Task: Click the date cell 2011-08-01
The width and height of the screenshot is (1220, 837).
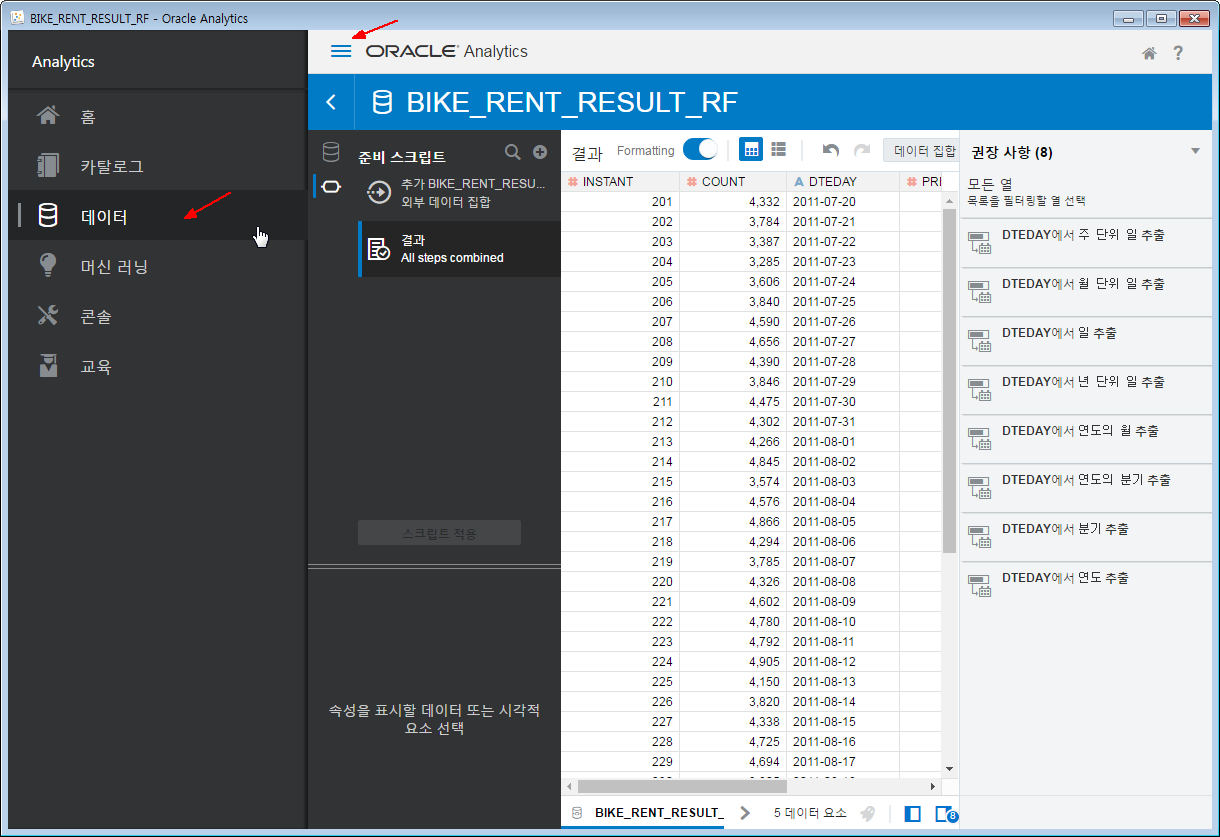Action: pos(843,442)
